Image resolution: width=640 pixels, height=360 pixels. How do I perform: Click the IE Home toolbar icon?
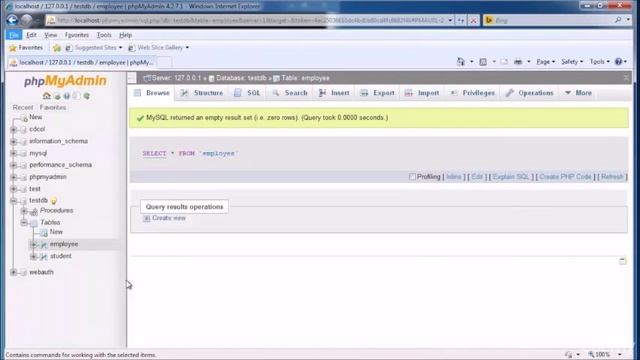[x=461, y=62]
